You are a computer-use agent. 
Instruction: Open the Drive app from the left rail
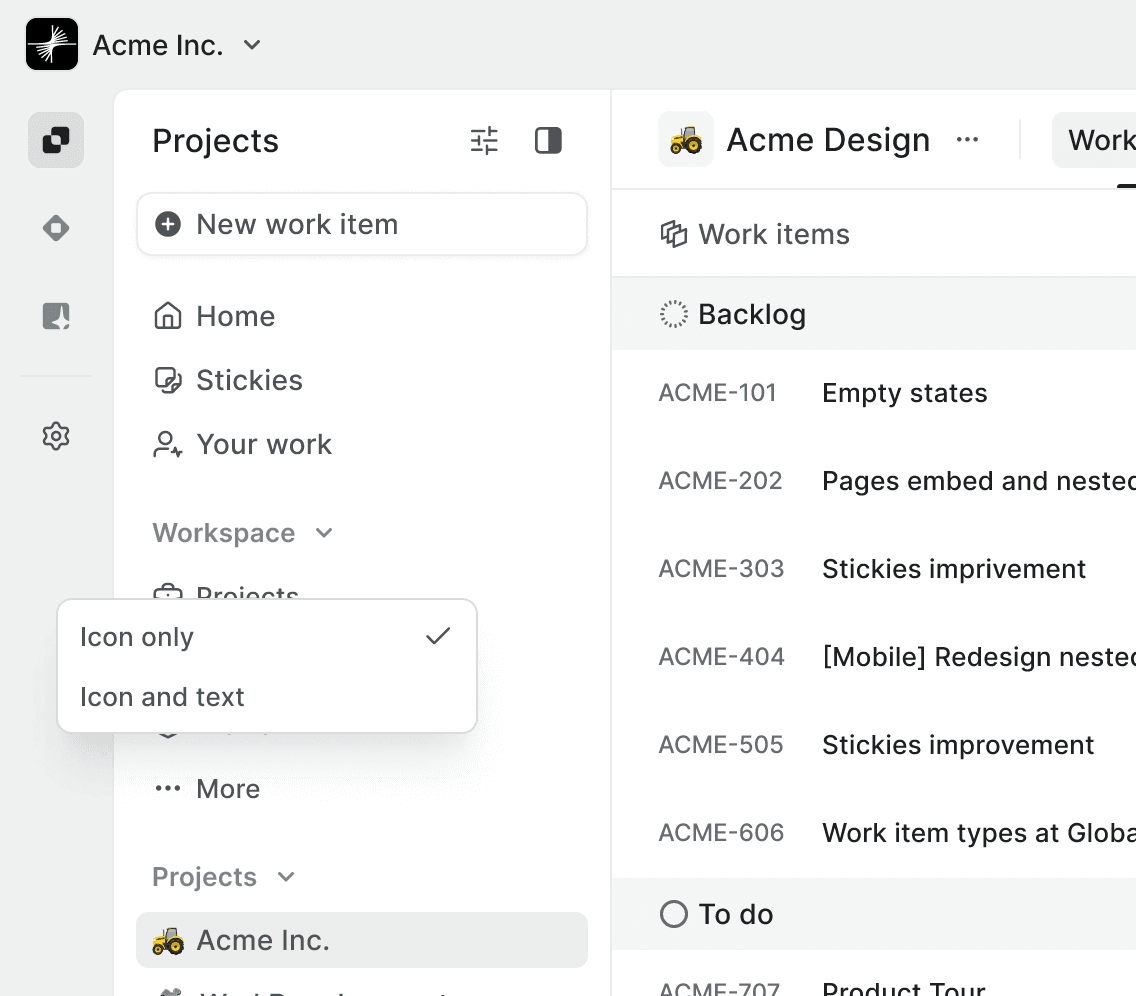click(55, 227)
